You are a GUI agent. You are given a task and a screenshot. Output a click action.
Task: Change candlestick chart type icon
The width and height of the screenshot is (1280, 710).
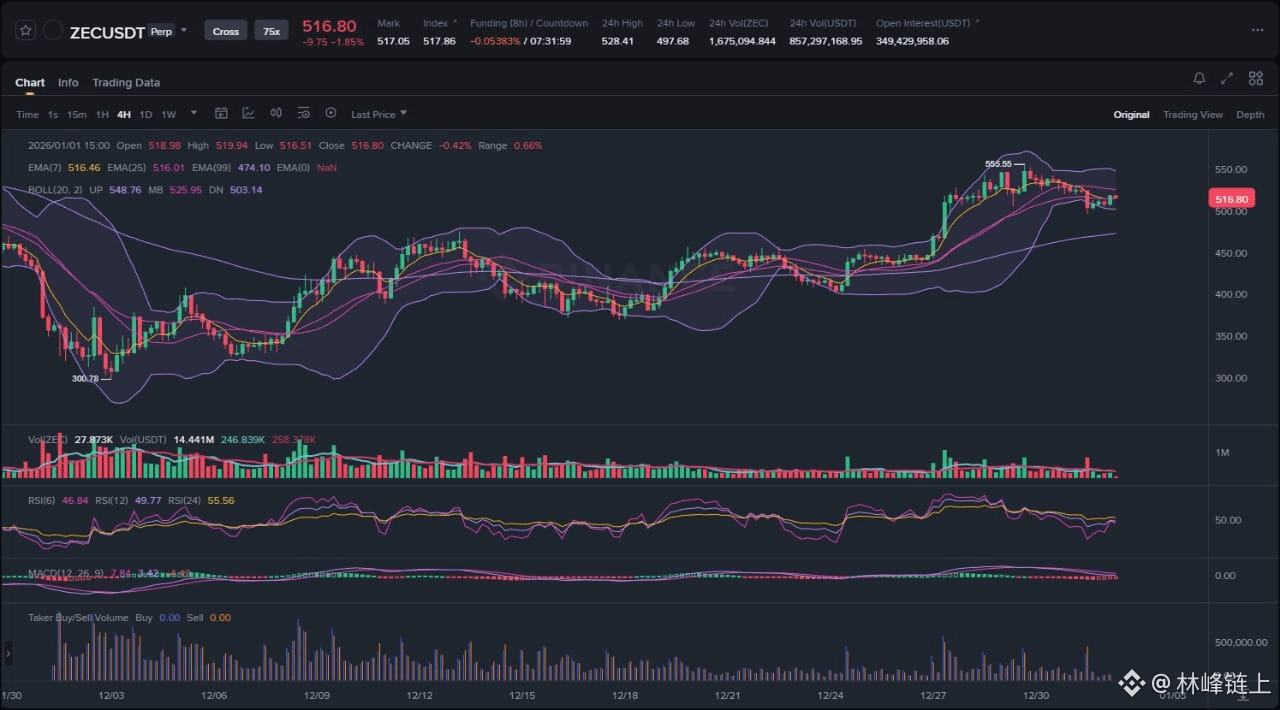tap(276, 114)
